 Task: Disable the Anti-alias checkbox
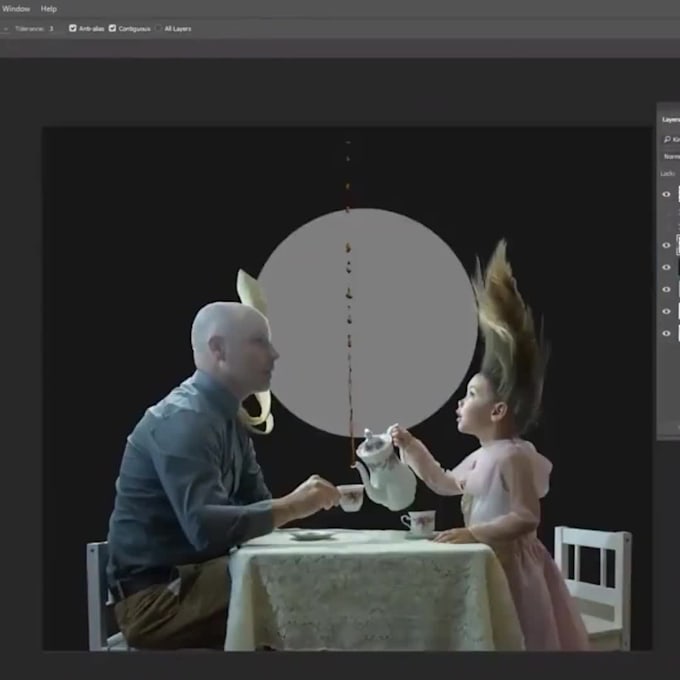(x=73, y=29)
